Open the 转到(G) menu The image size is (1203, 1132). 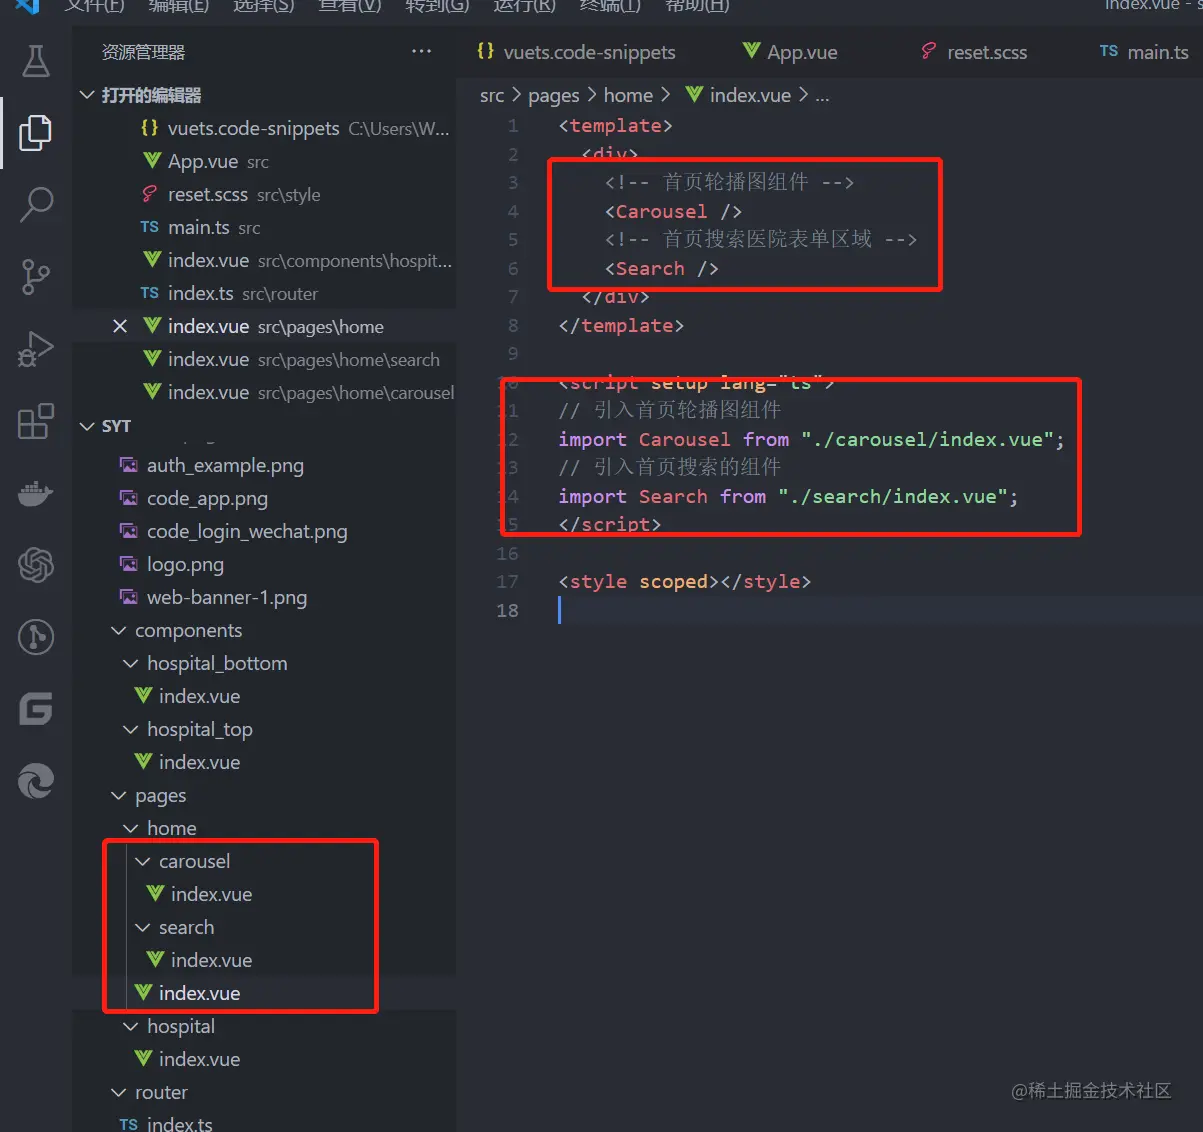tap(437, 5)
